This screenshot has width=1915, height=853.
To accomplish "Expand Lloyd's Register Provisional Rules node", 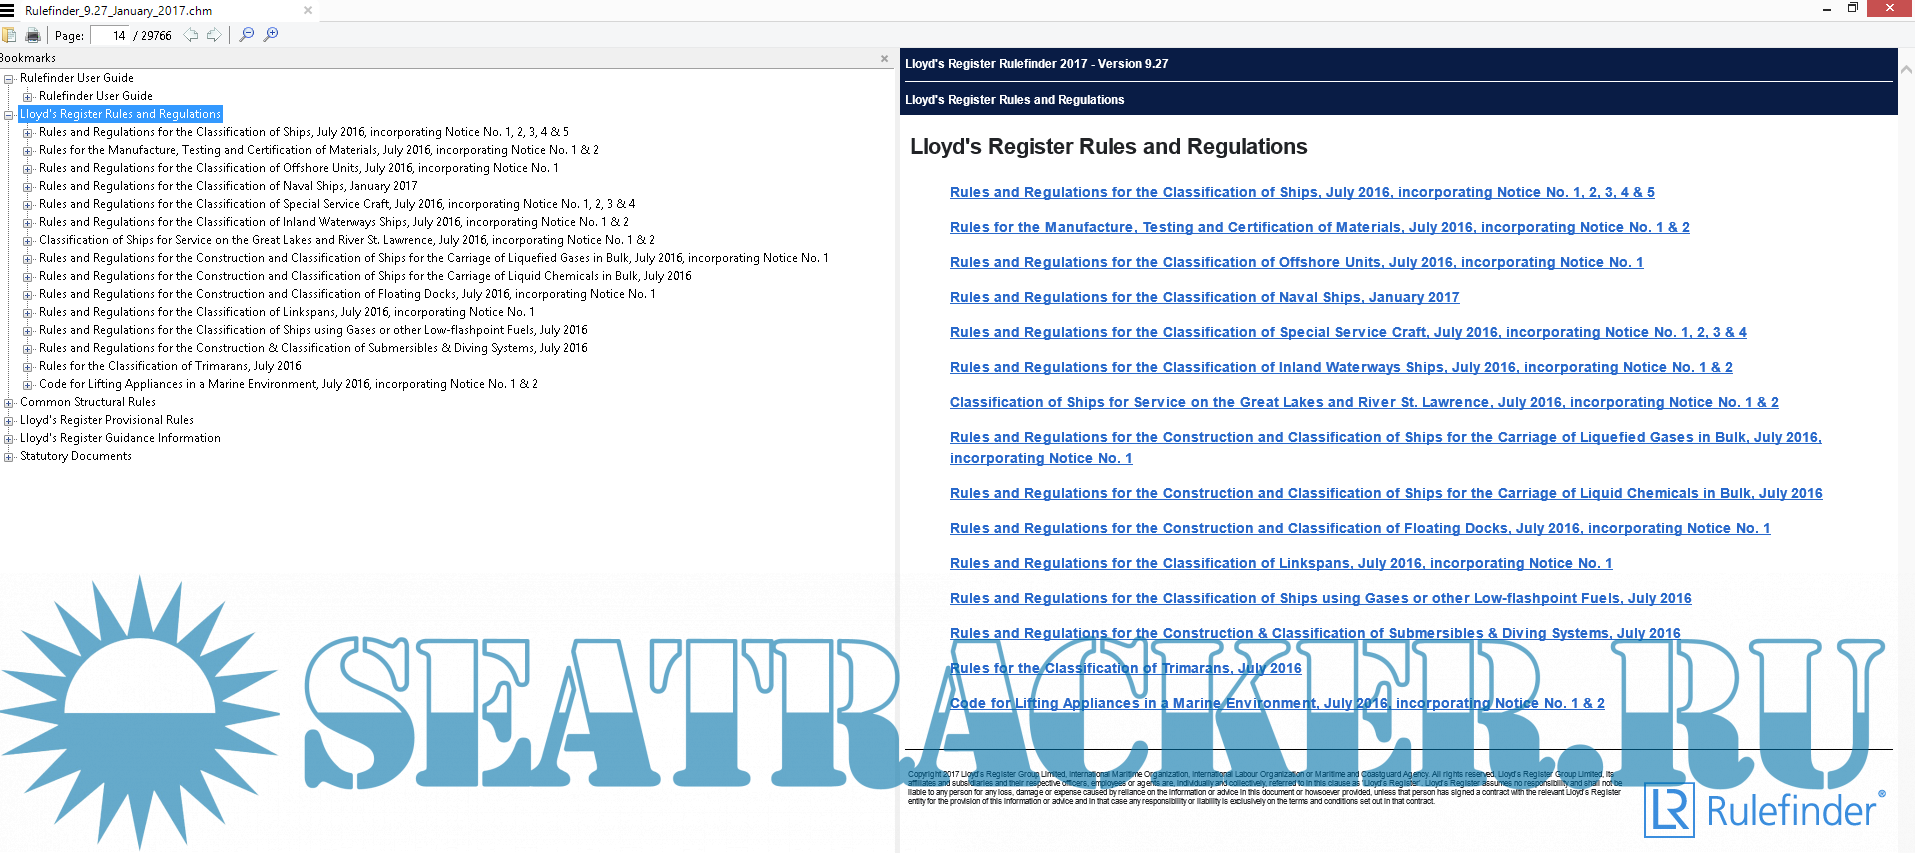I will click(x=9, y=421).
